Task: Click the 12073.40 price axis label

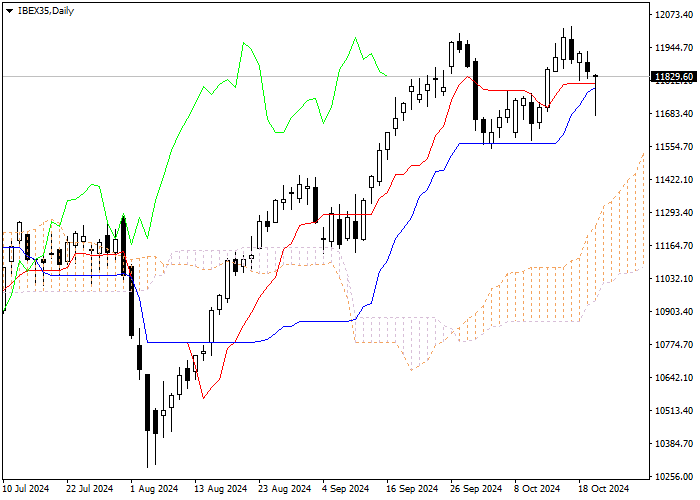Action: (x=674, y=15)
